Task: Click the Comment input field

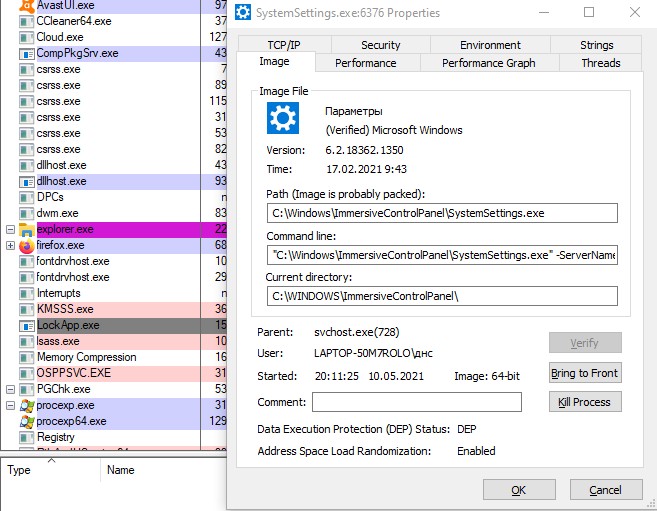Action: click(417, 402)
